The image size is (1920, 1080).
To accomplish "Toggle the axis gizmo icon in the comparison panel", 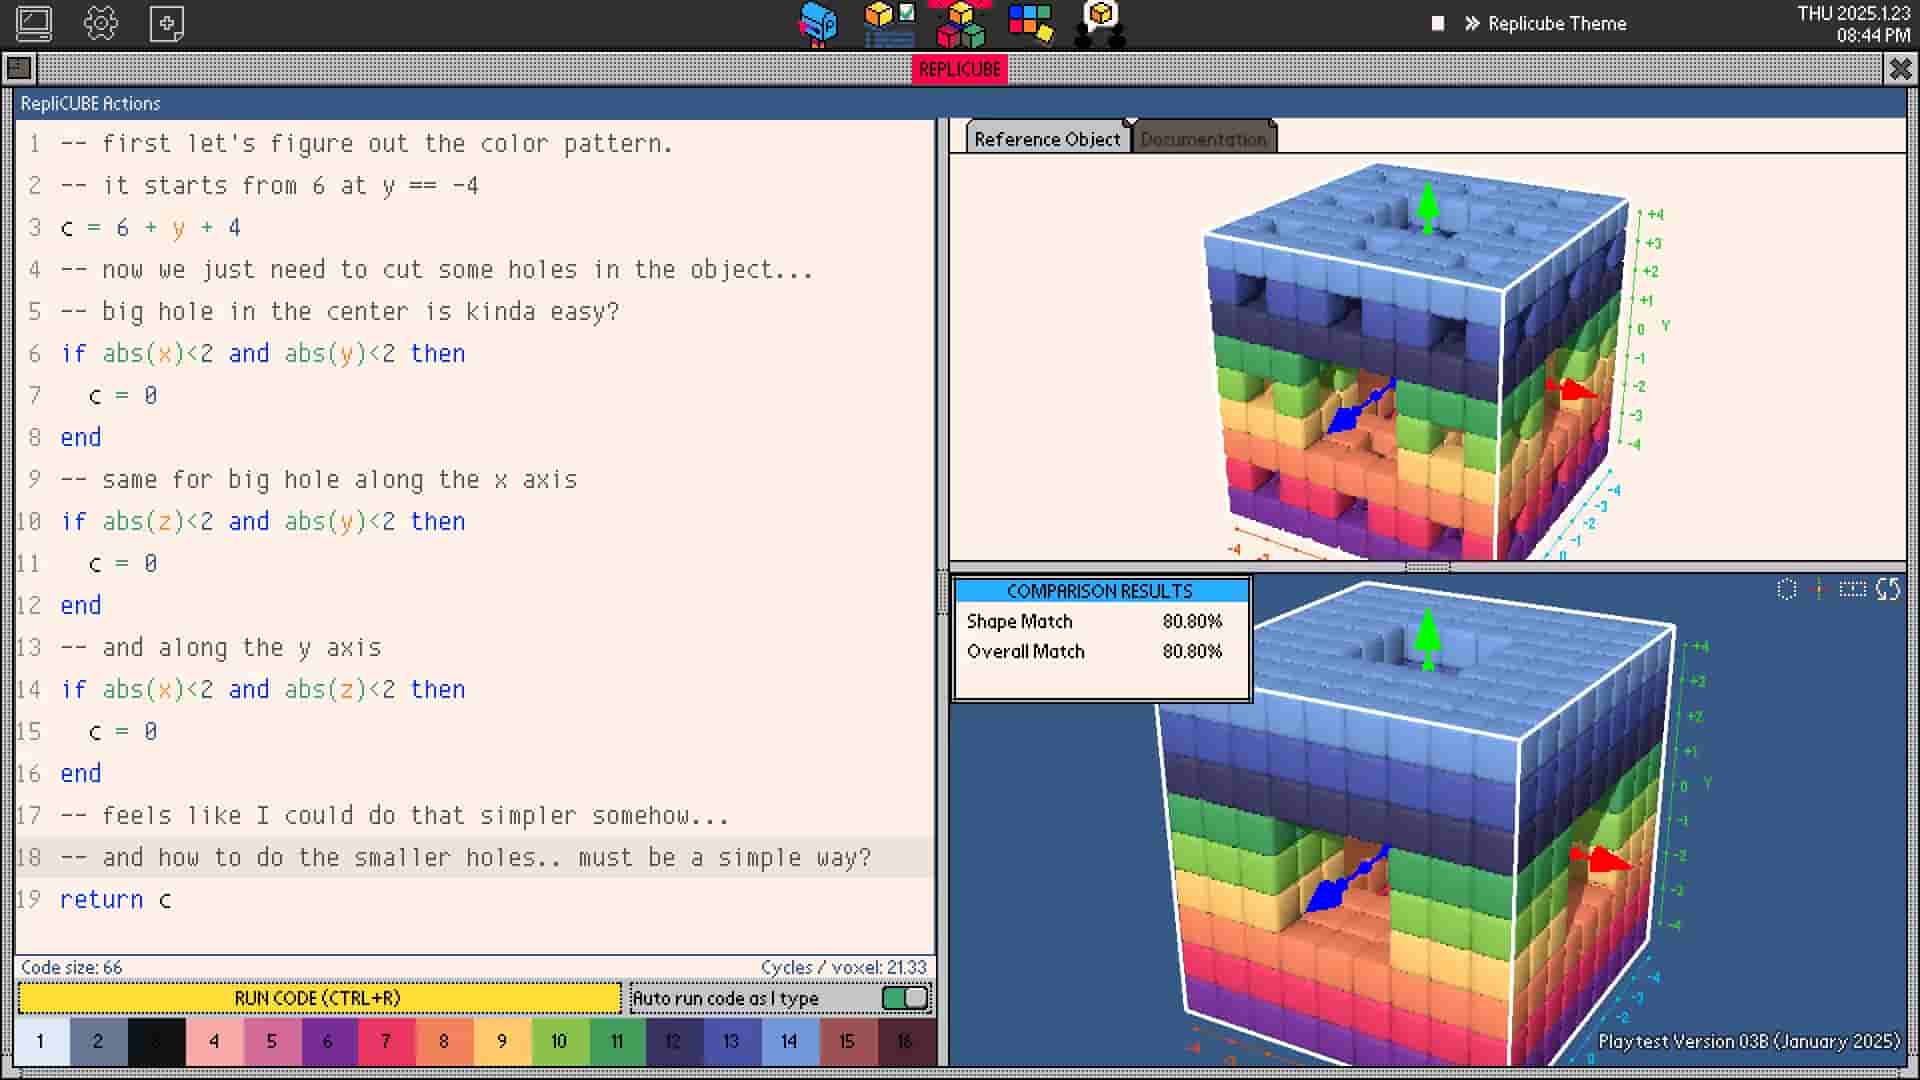I will [x=1818, y=590].
